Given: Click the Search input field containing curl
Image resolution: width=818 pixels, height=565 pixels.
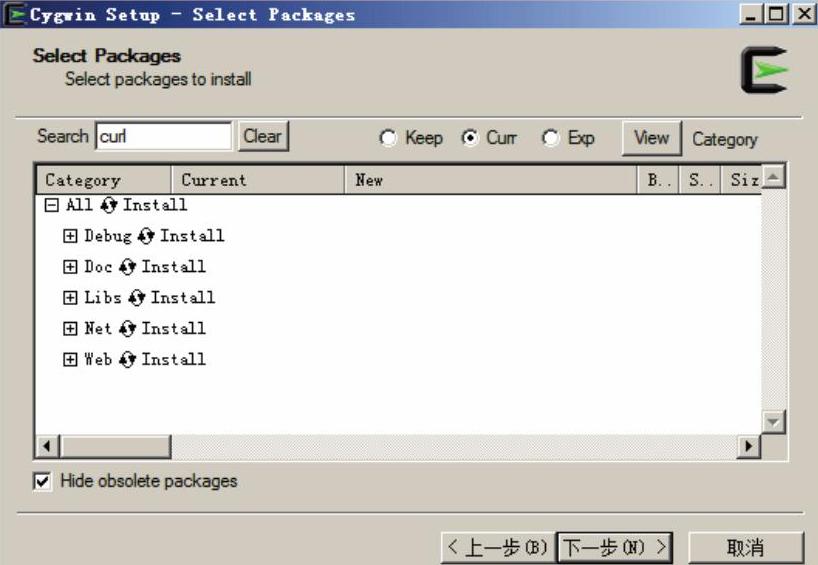Looking at the screenshot, I should tap(163, 137).
